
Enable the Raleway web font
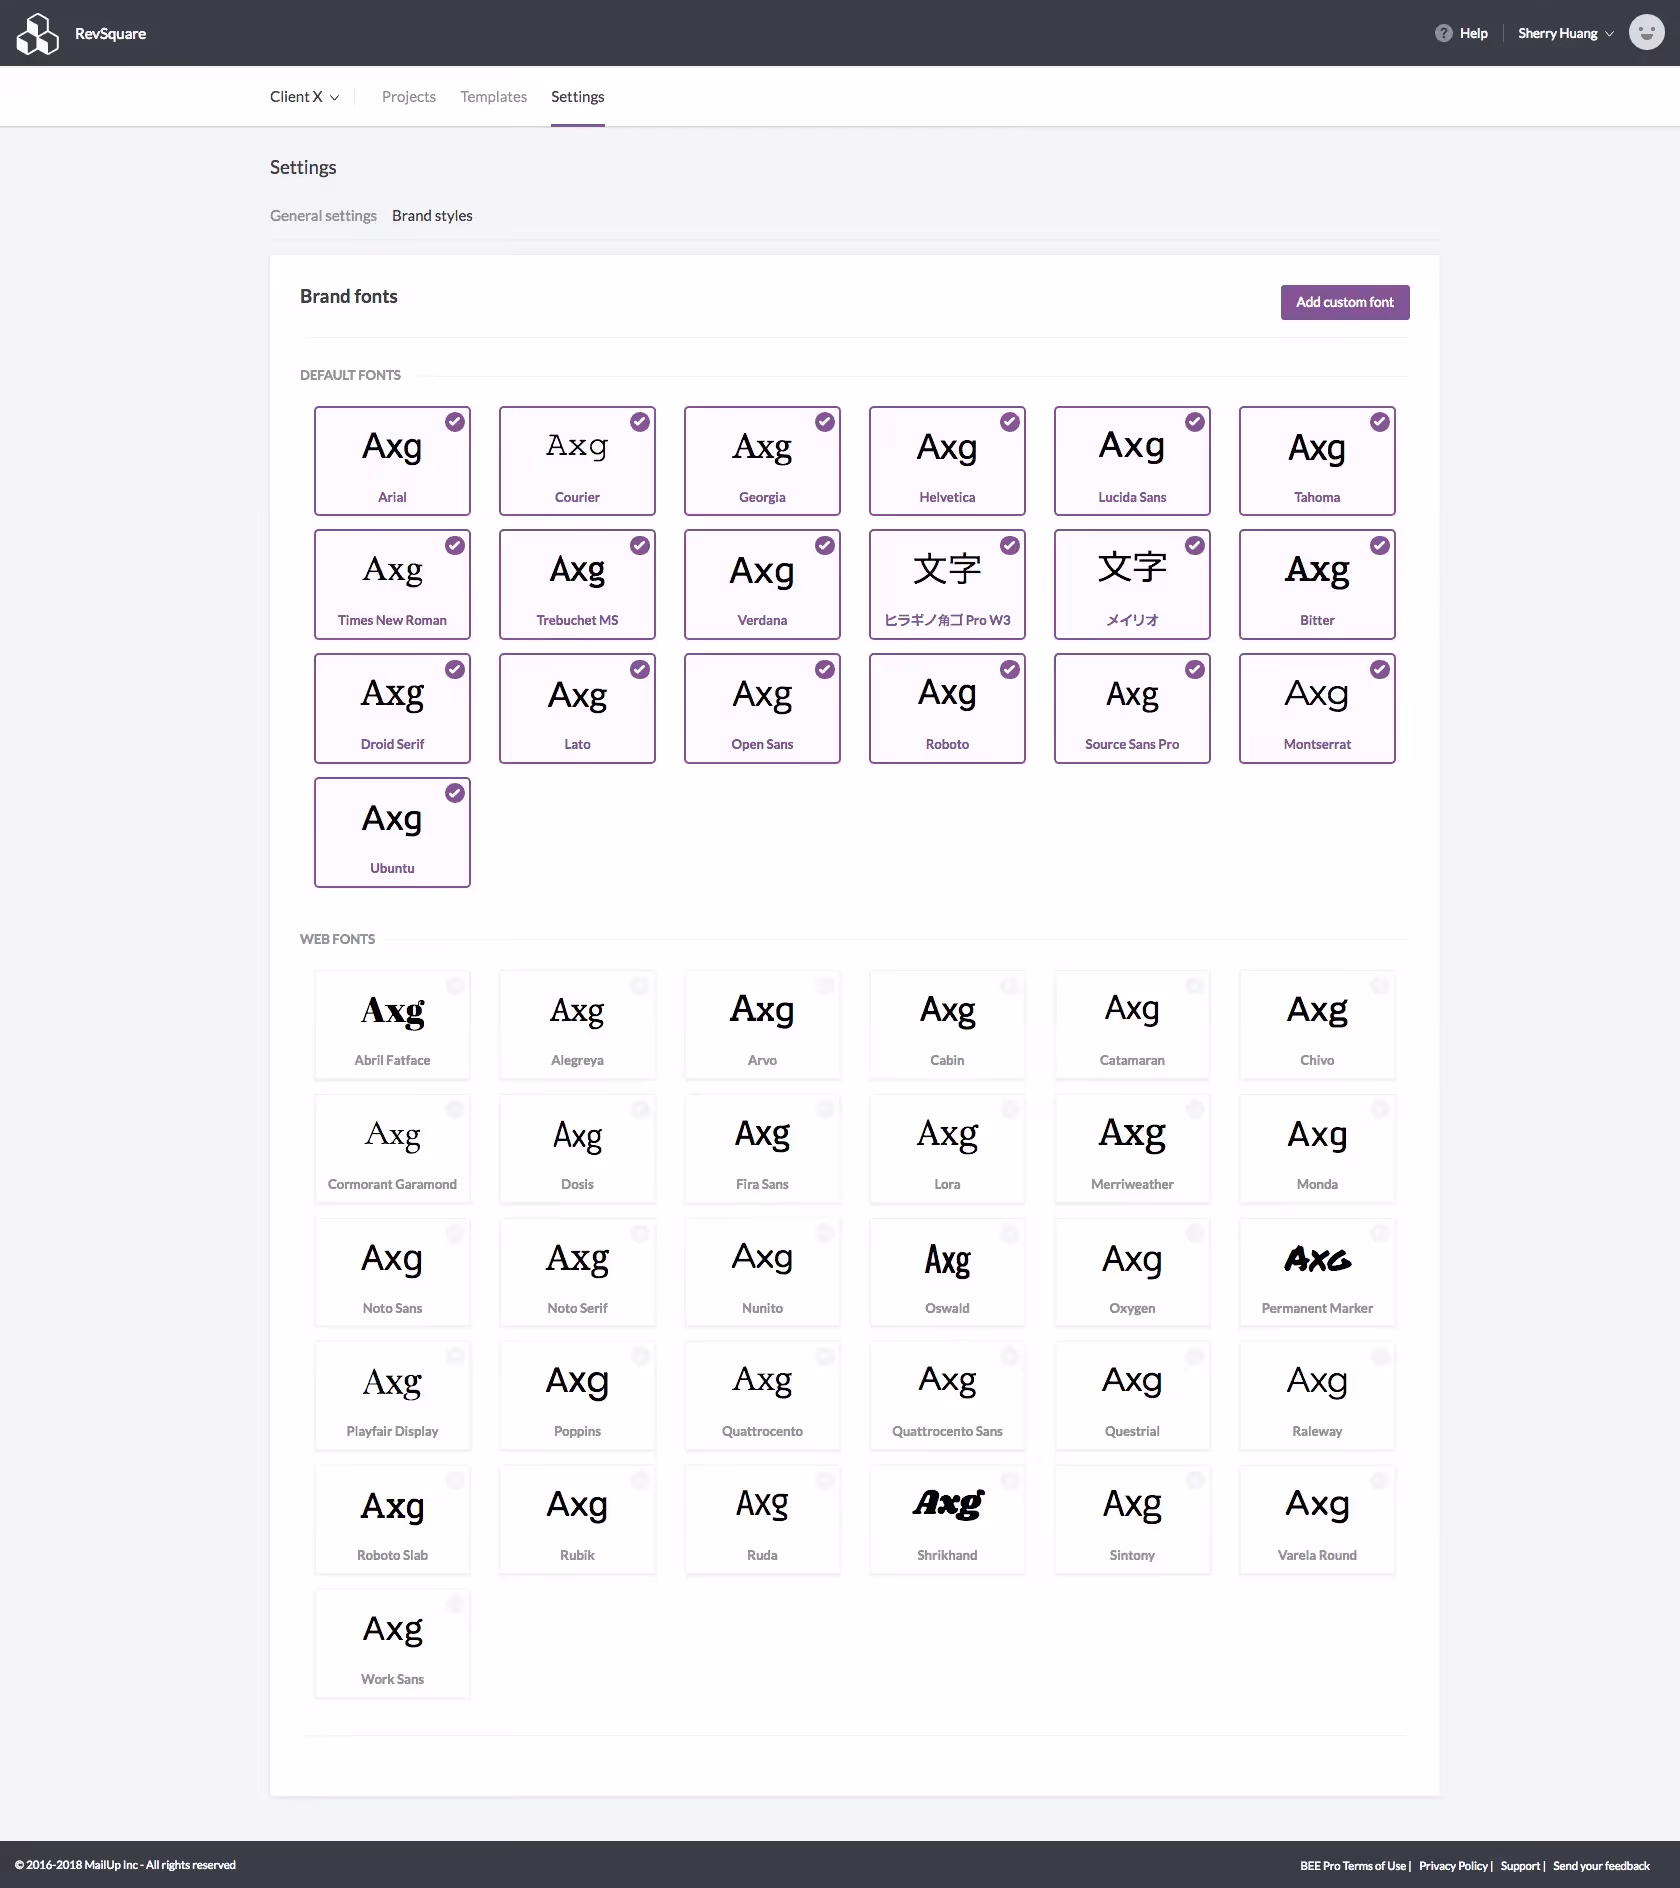(x=1317, y=1395)
